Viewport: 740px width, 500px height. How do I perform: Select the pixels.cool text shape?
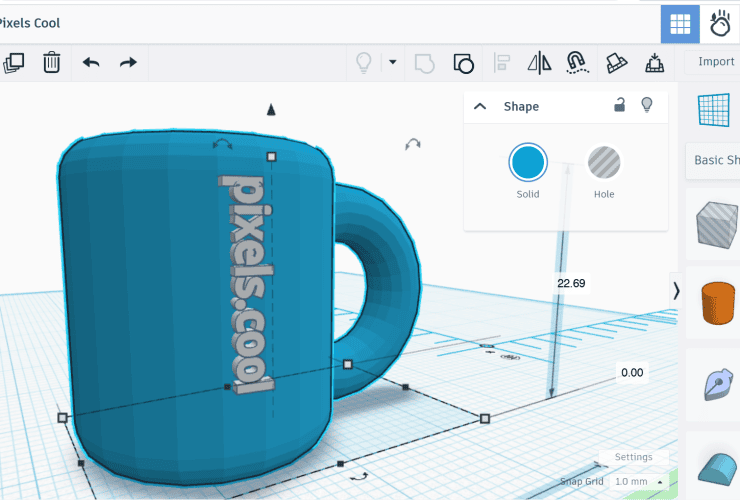point(245,283)
